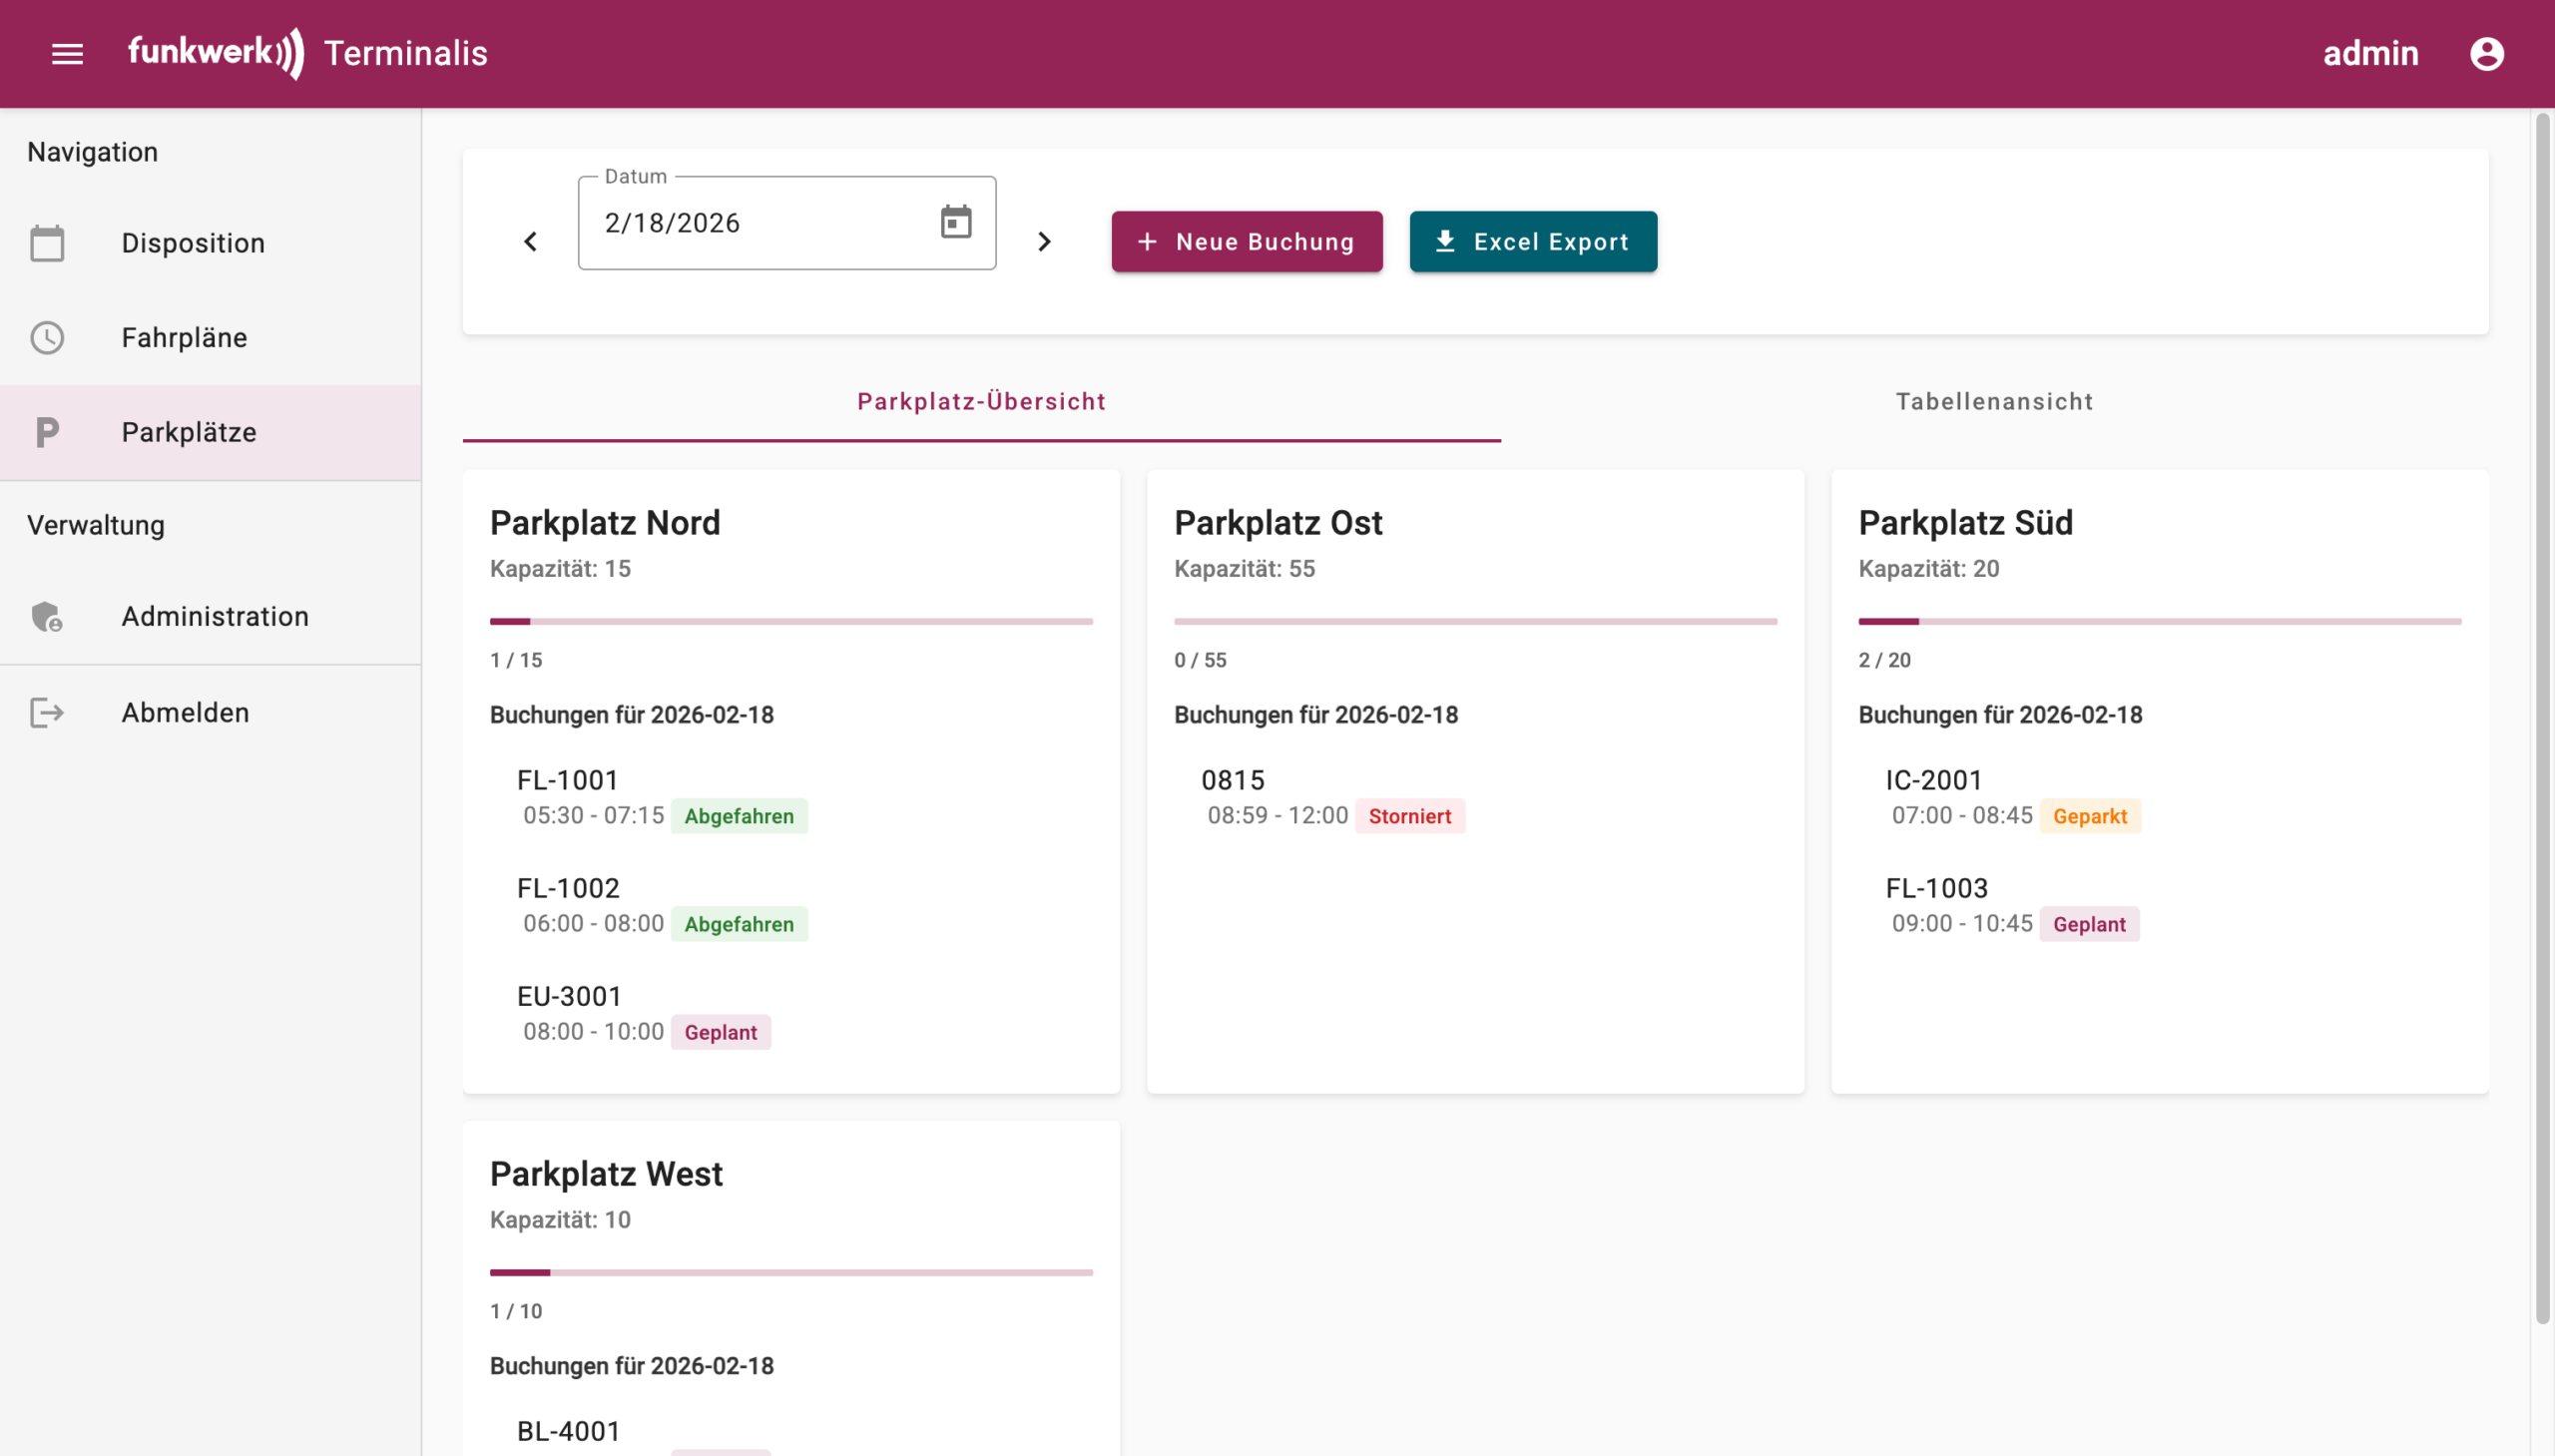Click the admin user account icon

pyautogui.click(x=2486, y=54)
